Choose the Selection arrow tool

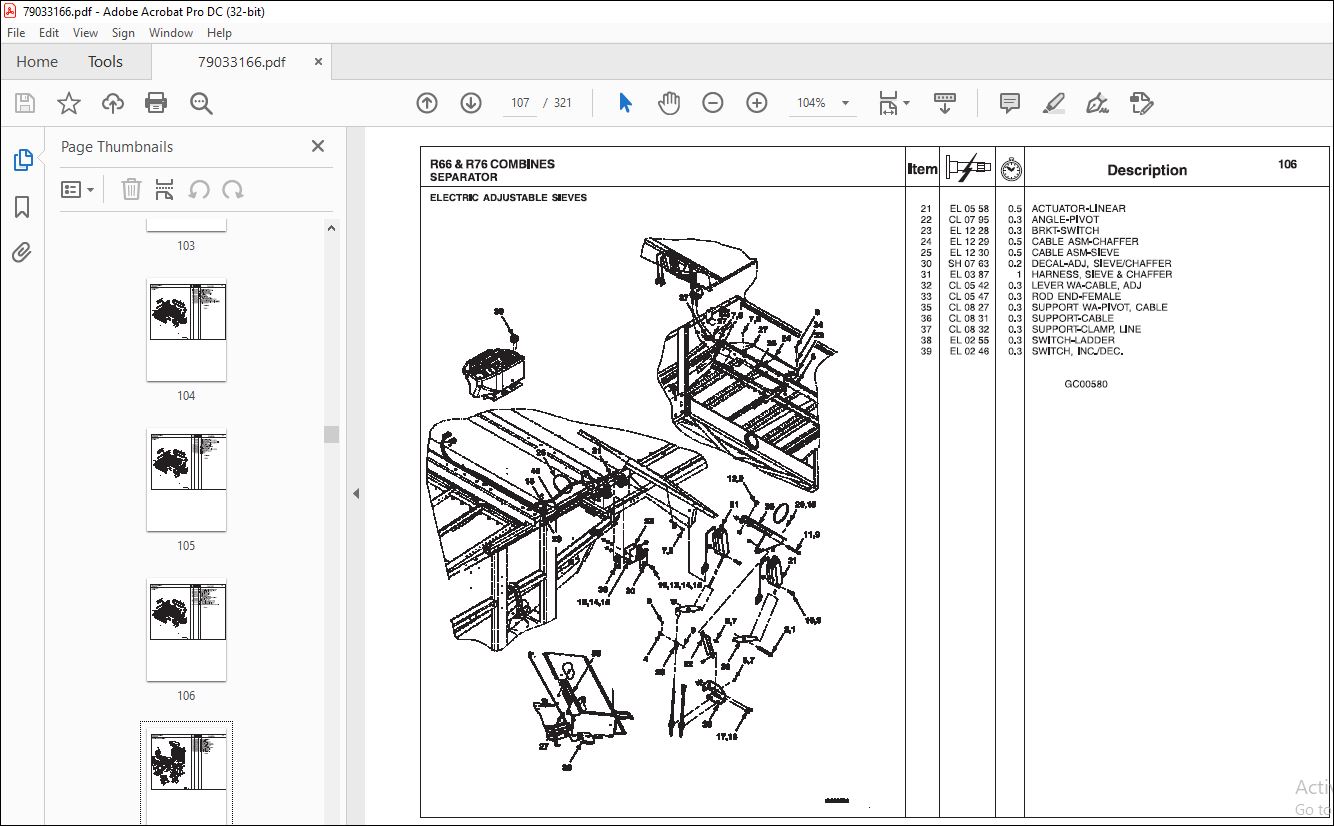pos(626,103)
